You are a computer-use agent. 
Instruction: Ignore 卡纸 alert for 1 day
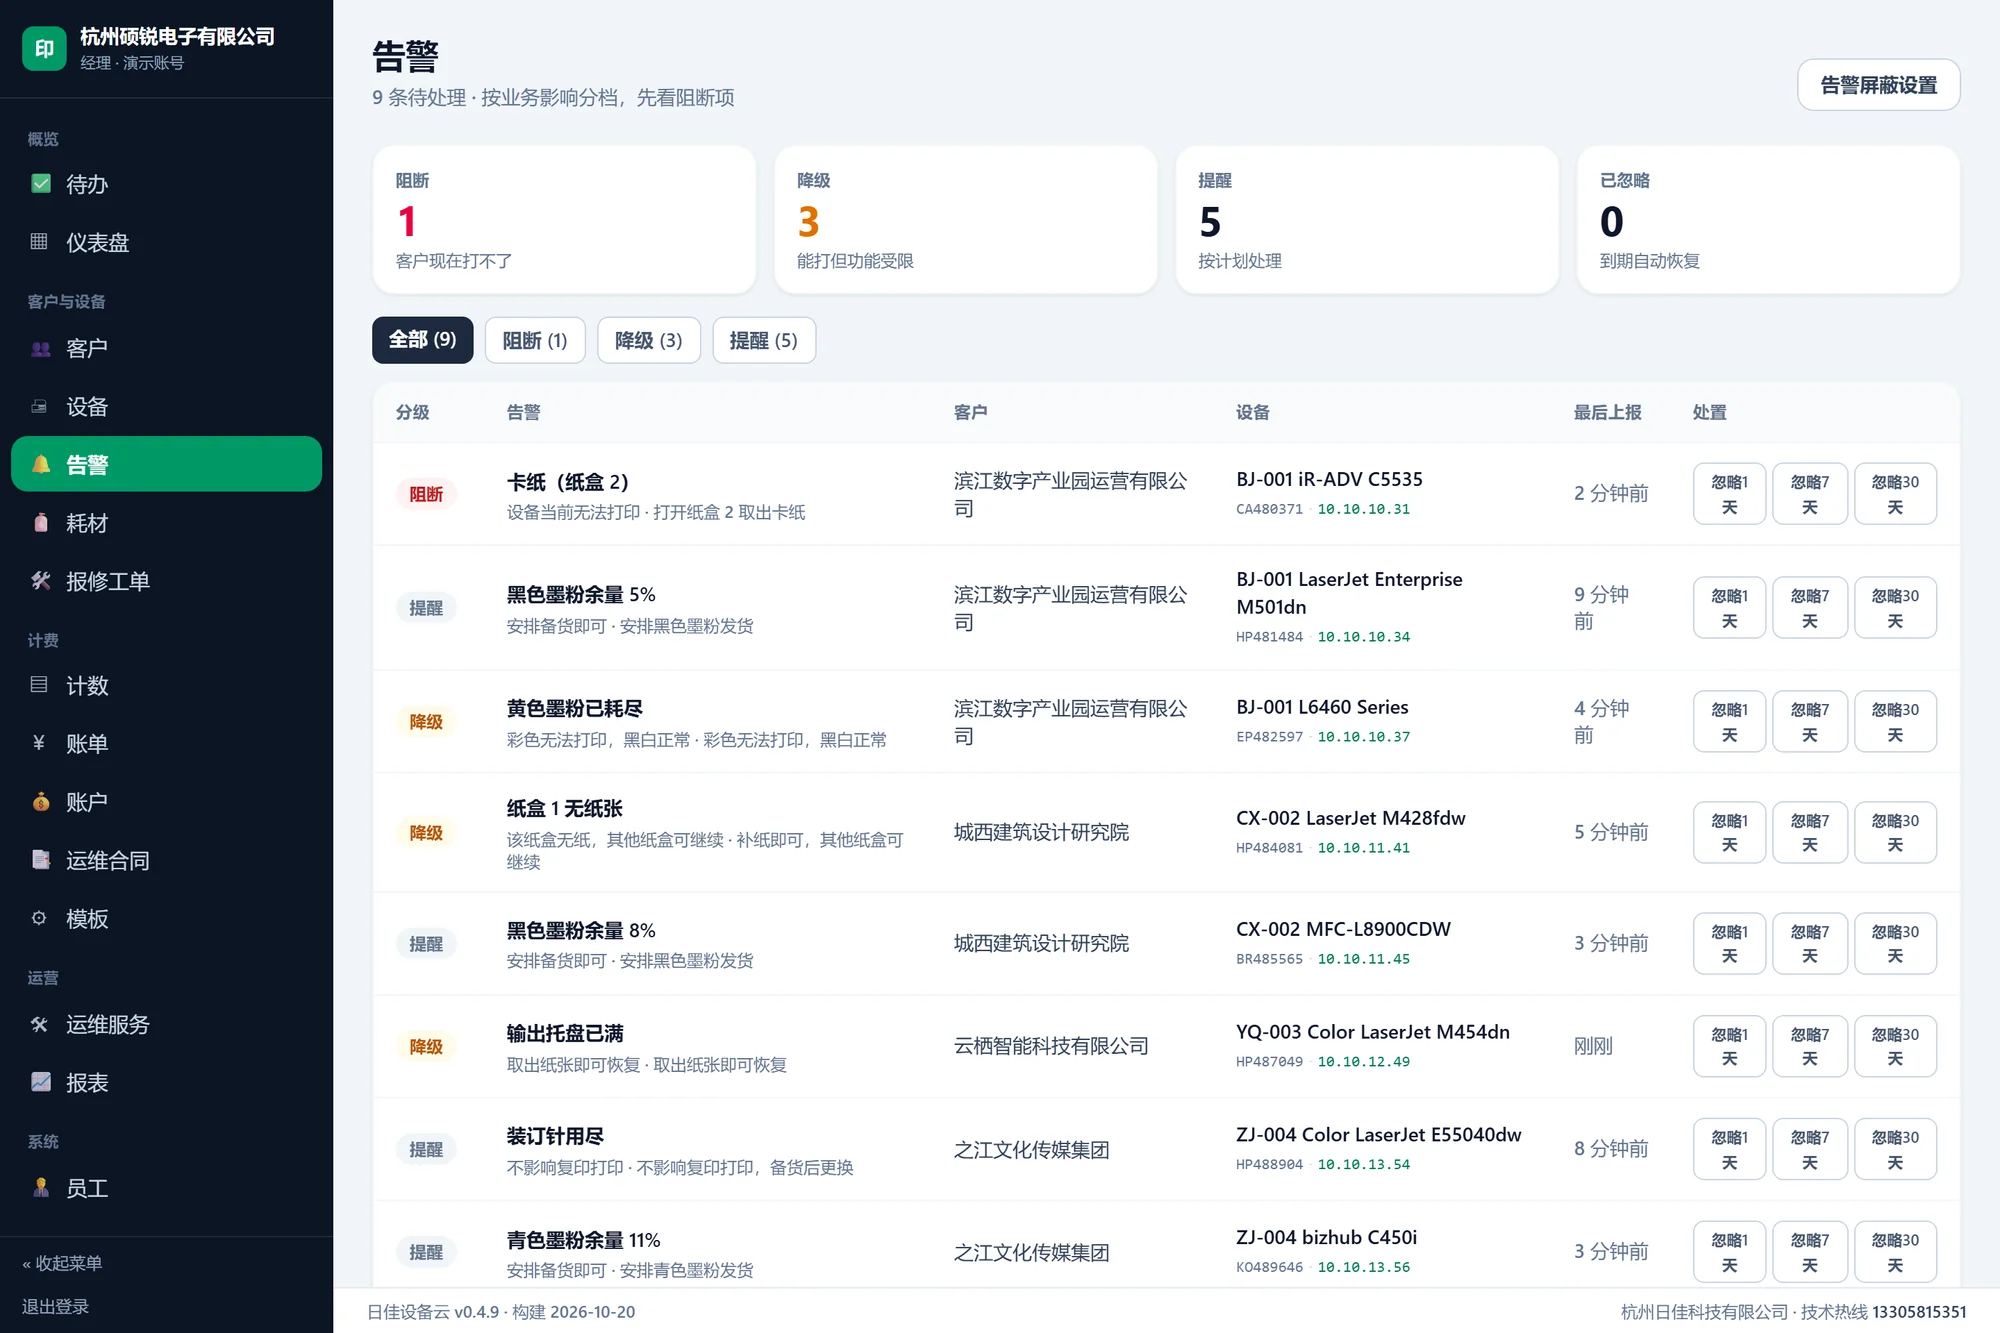pos(1729,494)
